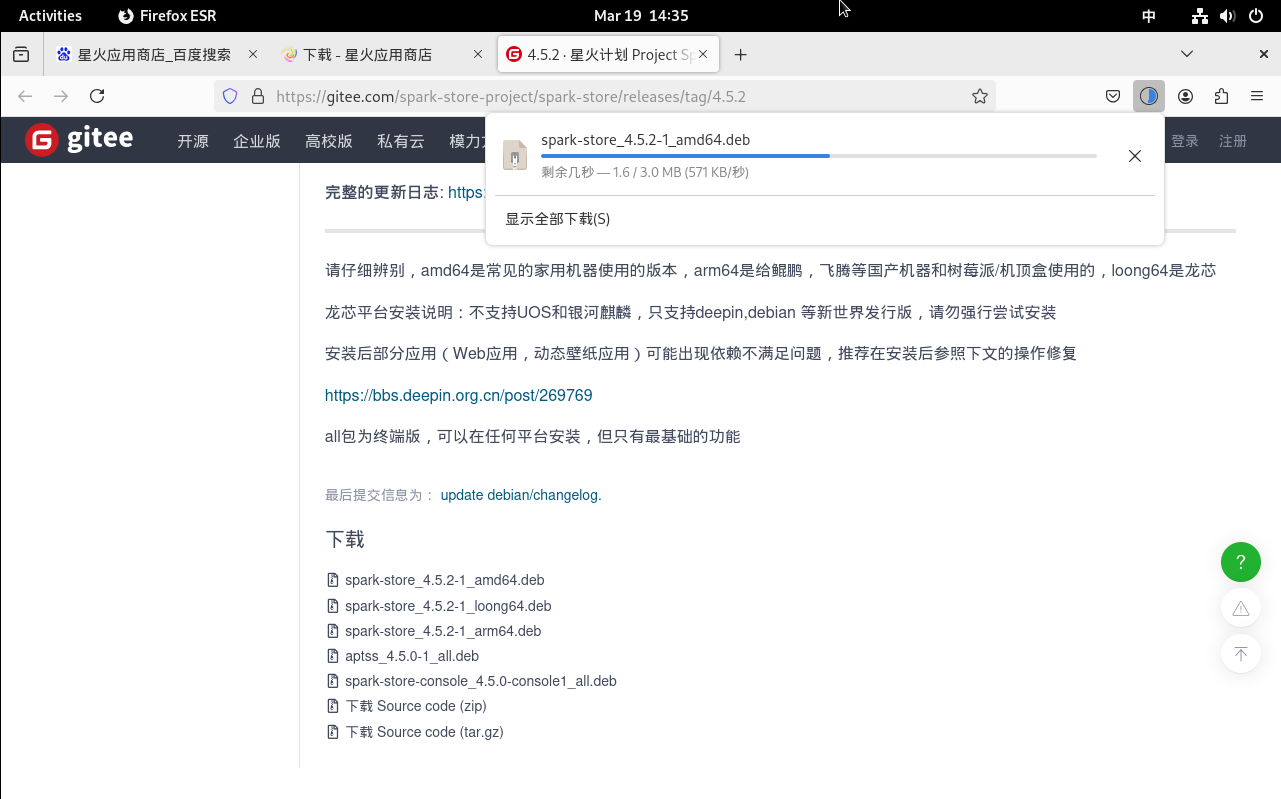Image resolution: width=1281 pixels, height=799 pixels.
Task: Open the bbs.deepin.org post link
Action: [x=458, y=395]
